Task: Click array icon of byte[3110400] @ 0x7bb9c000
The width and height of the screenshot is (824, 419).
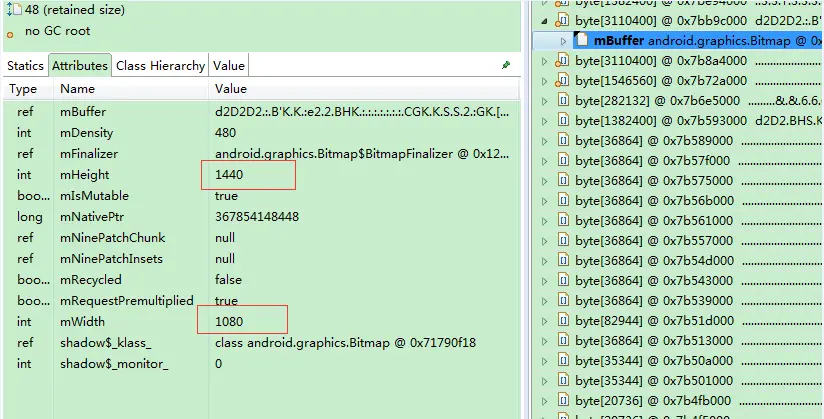Action: point(562,21)
